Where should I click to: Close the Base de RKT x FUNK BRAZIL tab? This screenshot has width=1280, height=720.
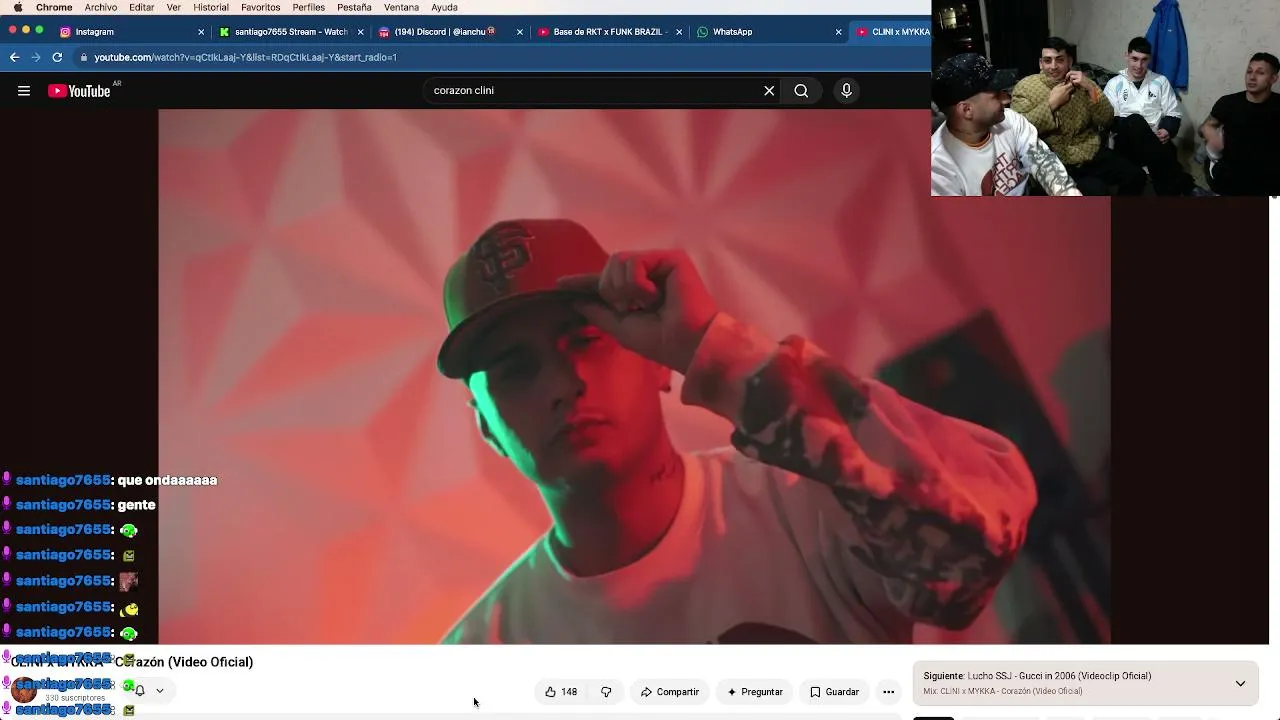point(679,32)
